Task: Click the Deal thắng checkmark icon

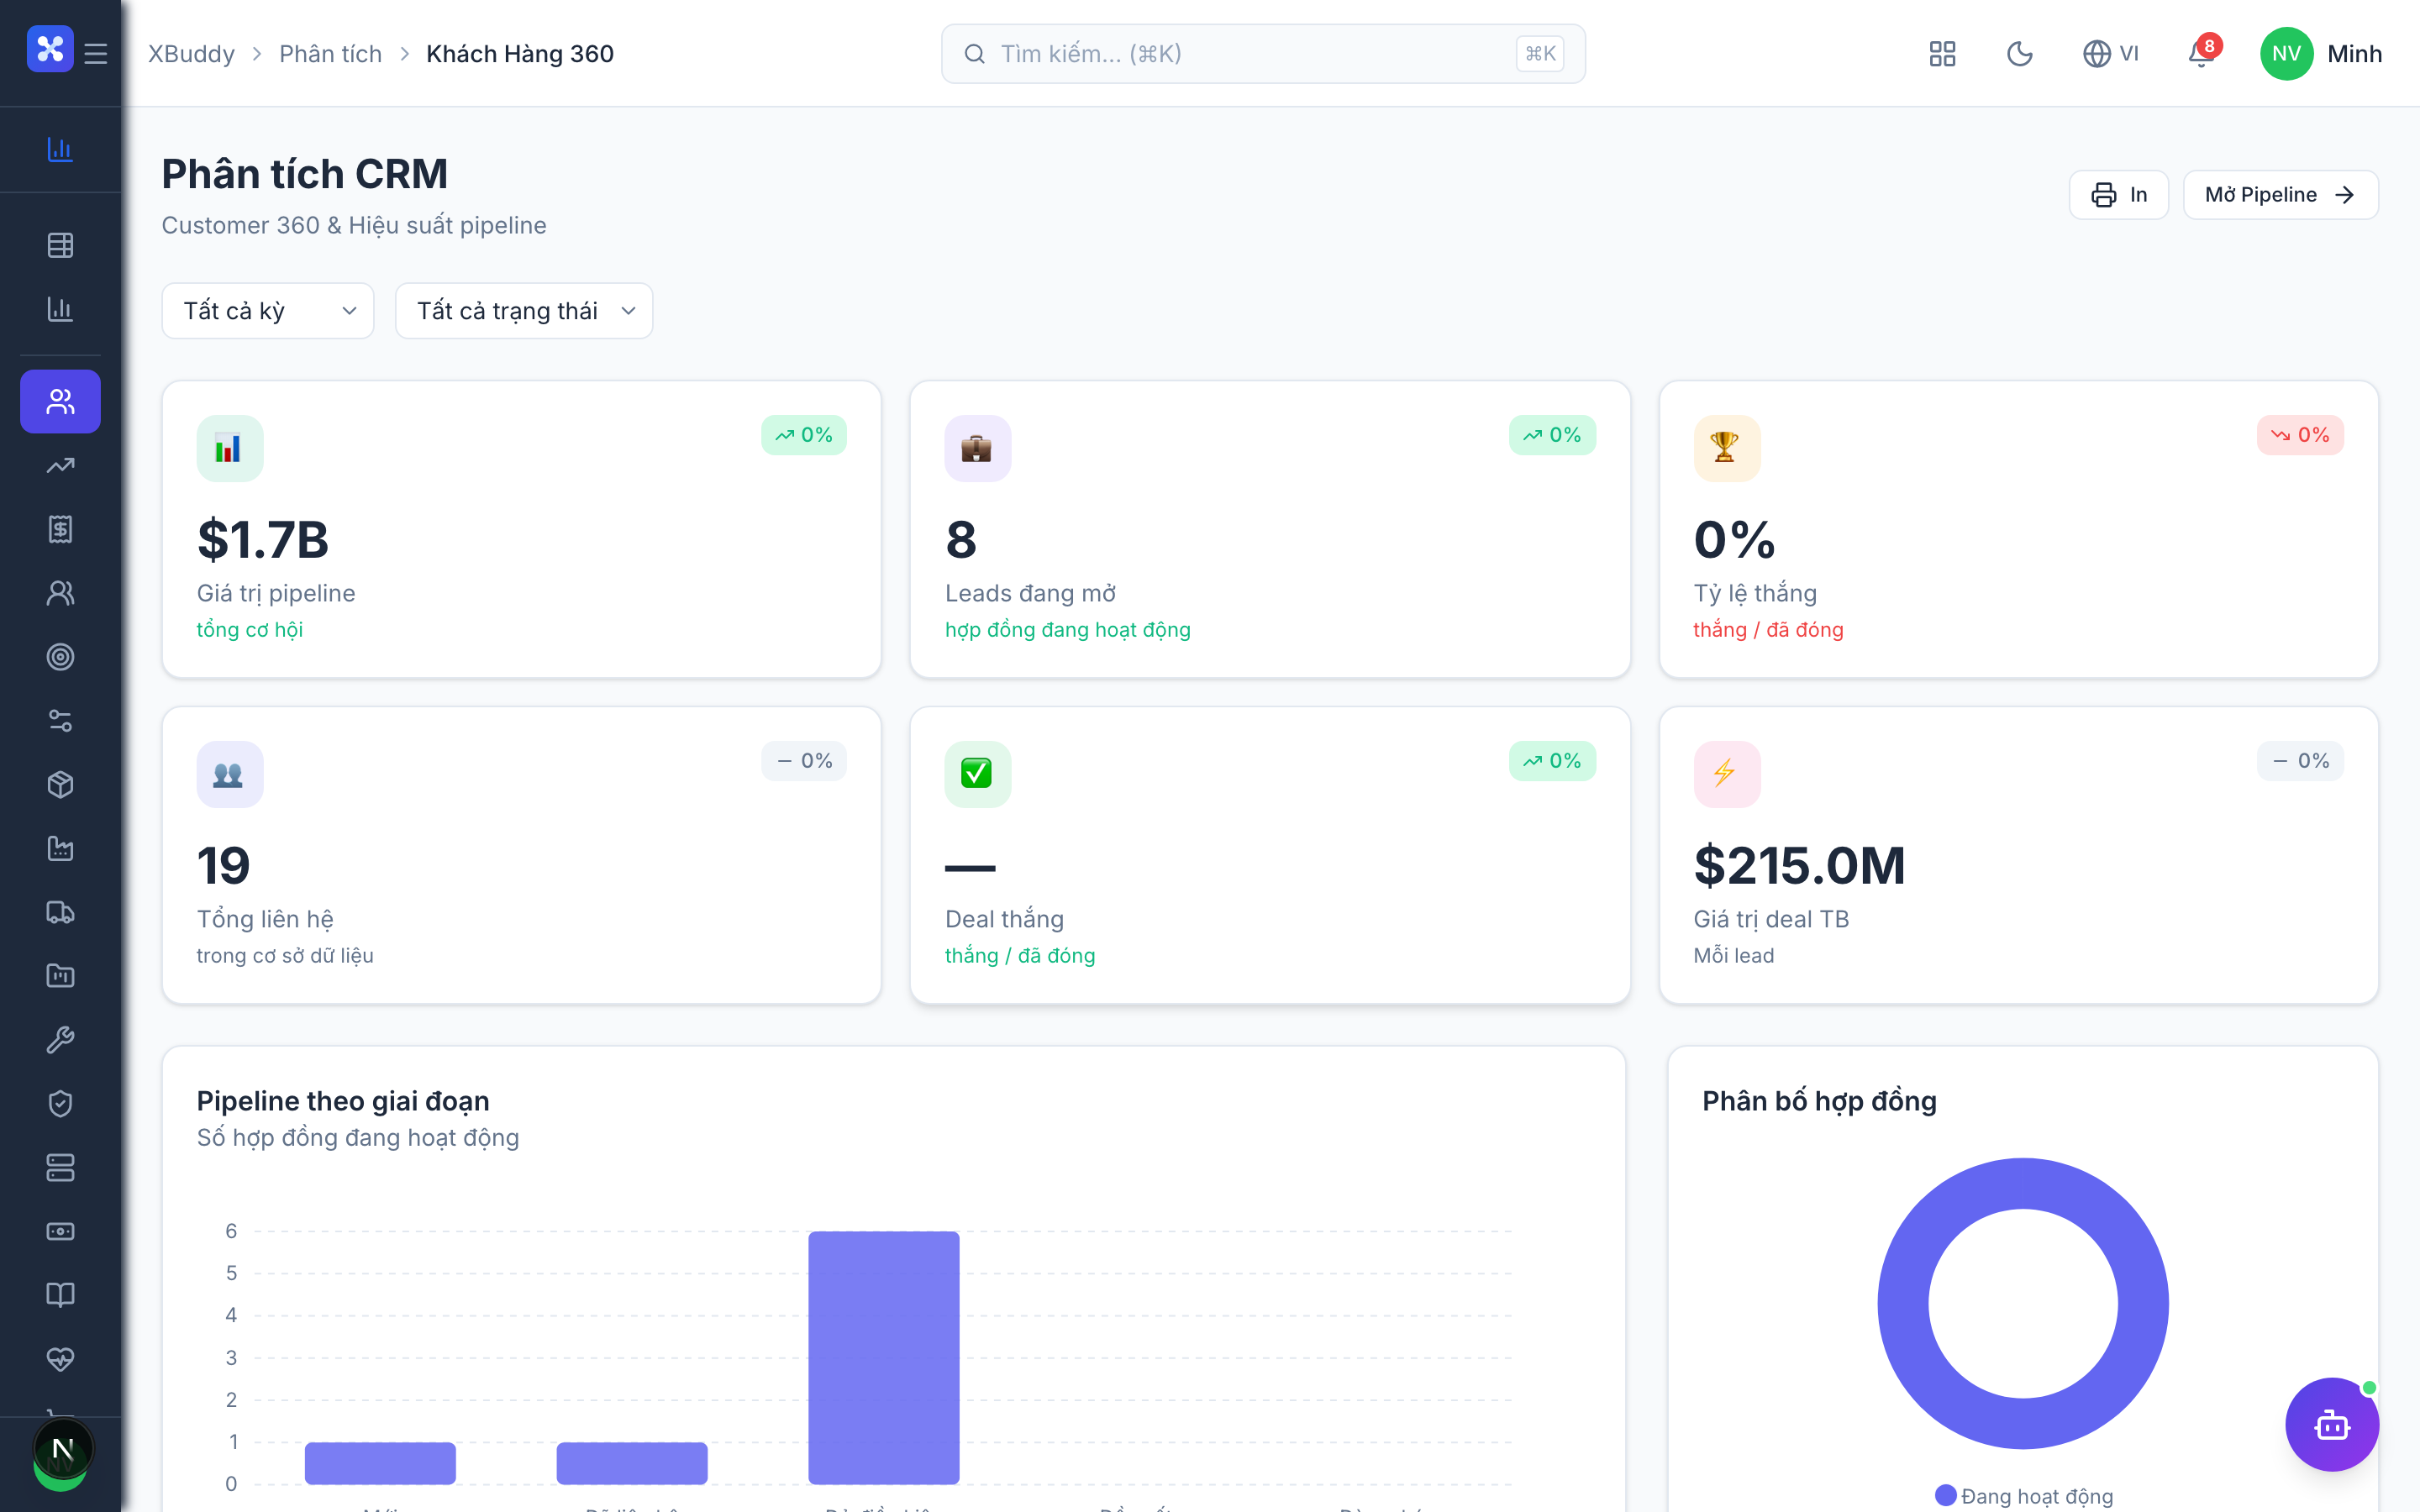Action: click(x=978, y=774)
